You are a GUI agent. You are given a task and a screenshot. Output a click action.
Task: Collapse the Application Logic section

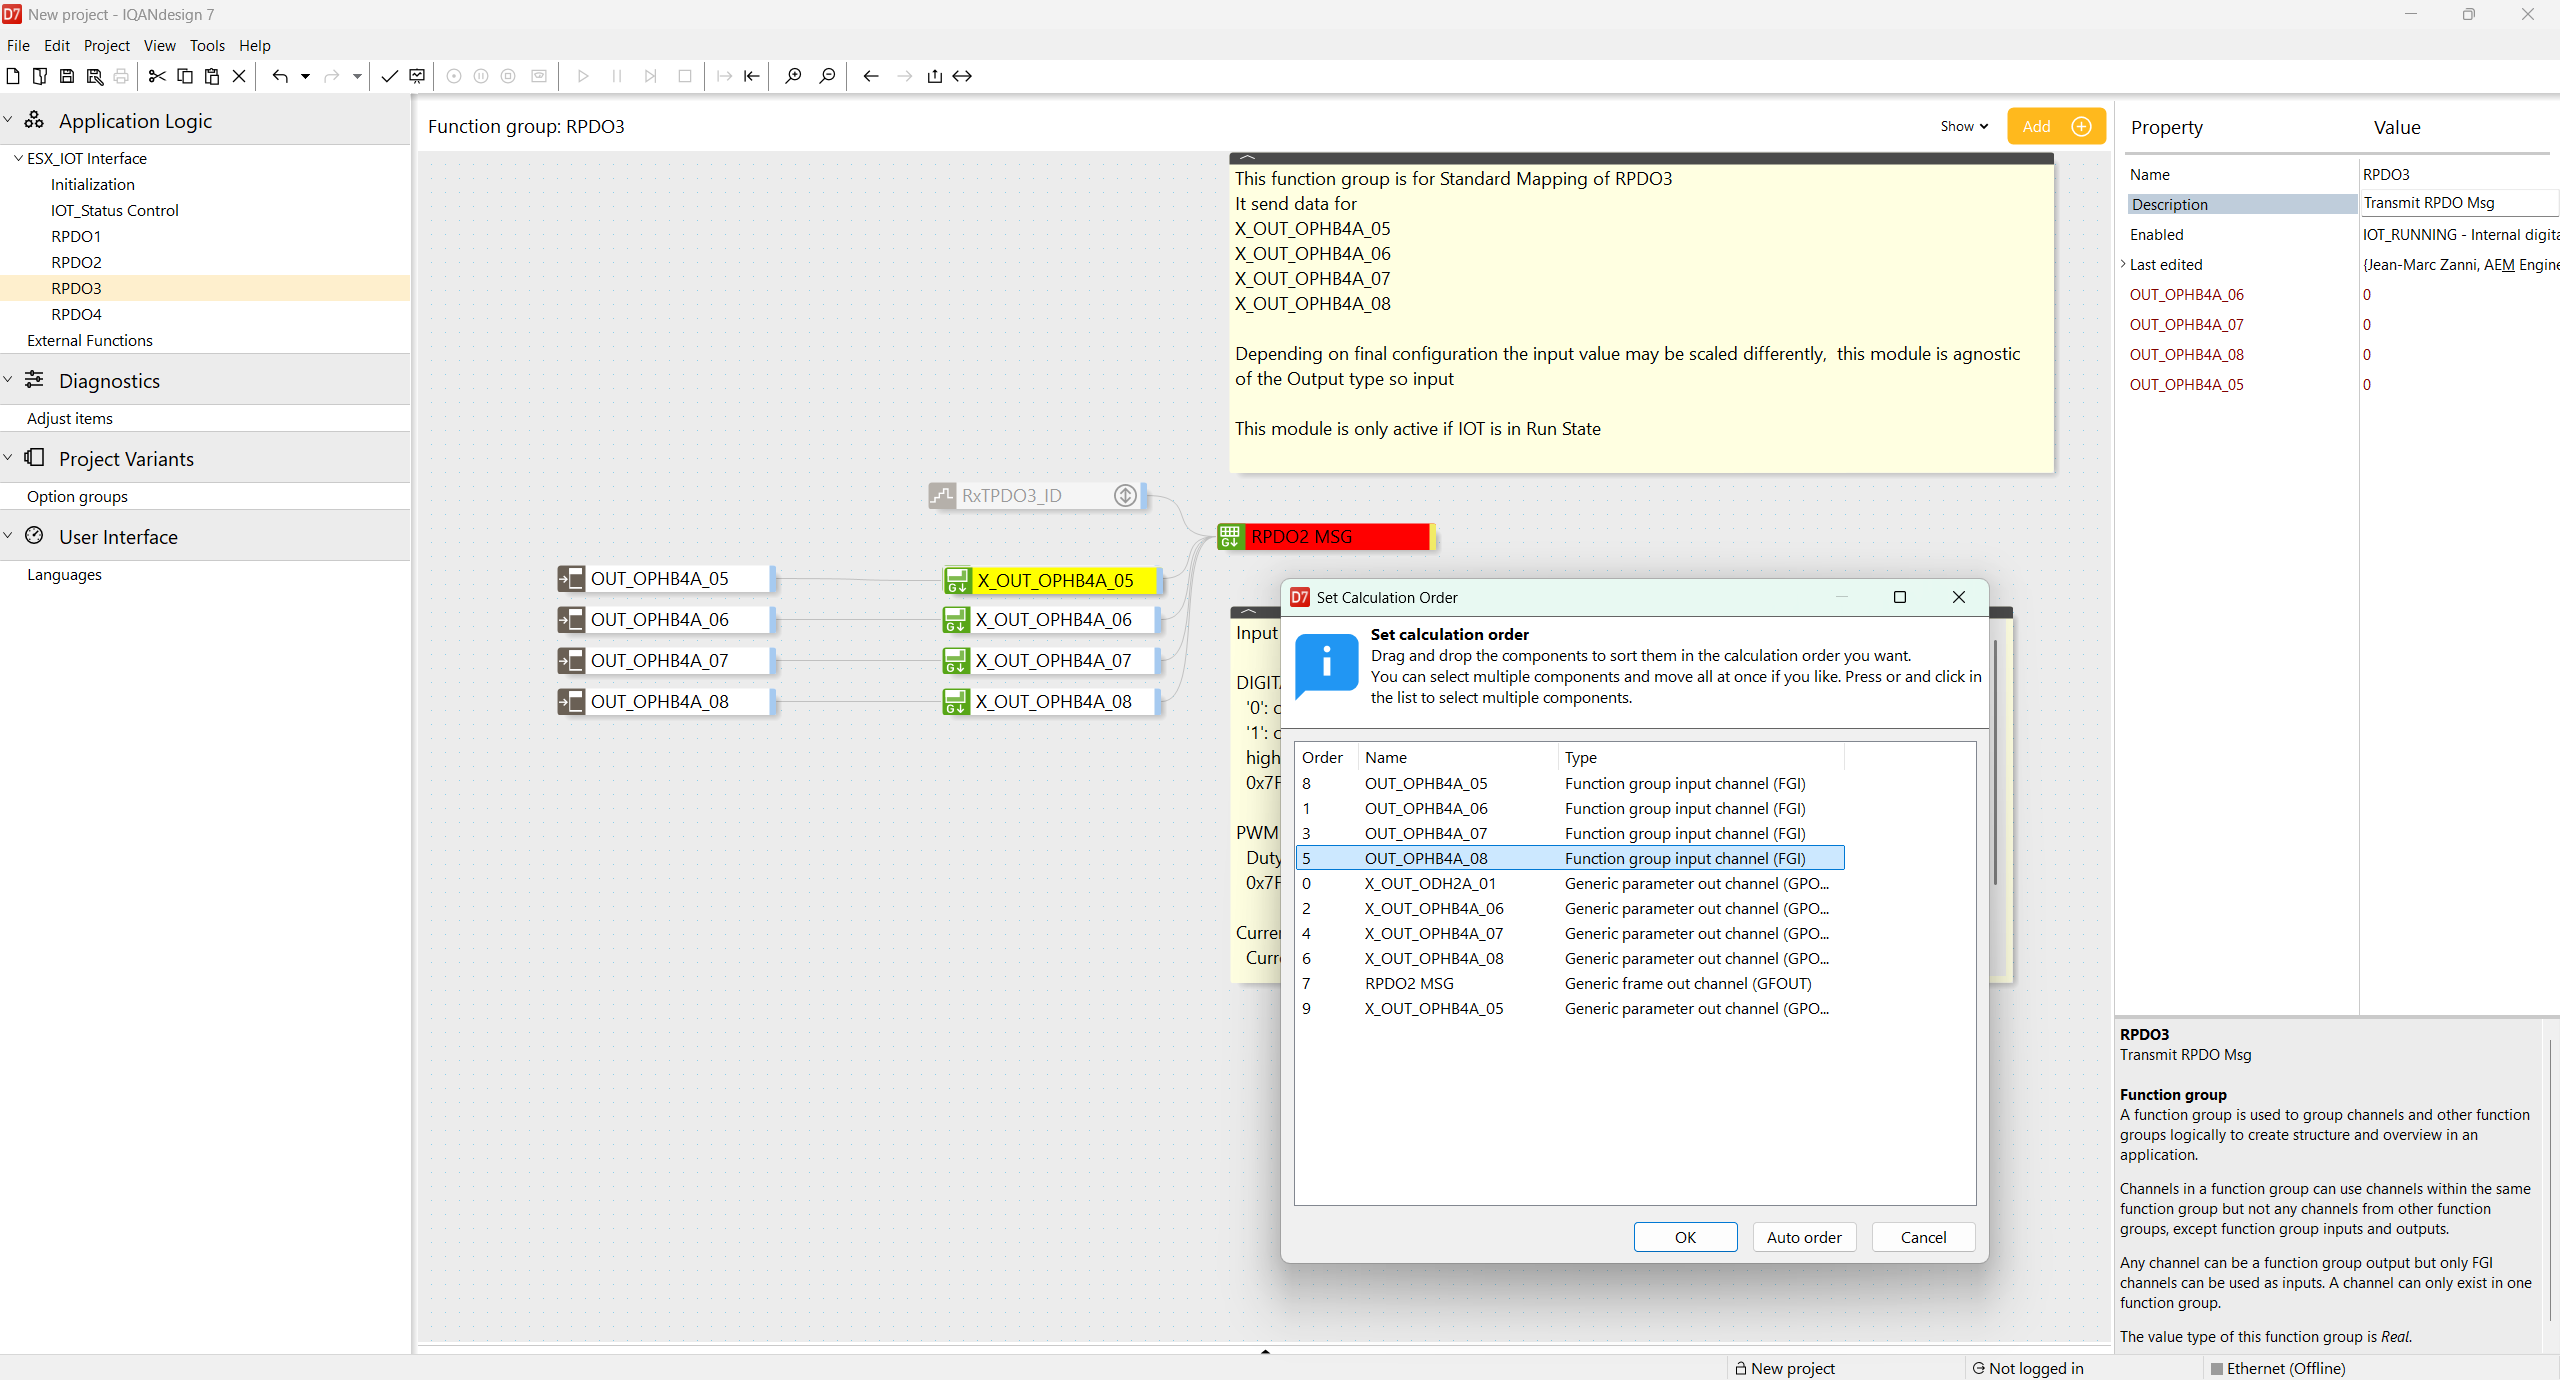click(x=8, y=120)
